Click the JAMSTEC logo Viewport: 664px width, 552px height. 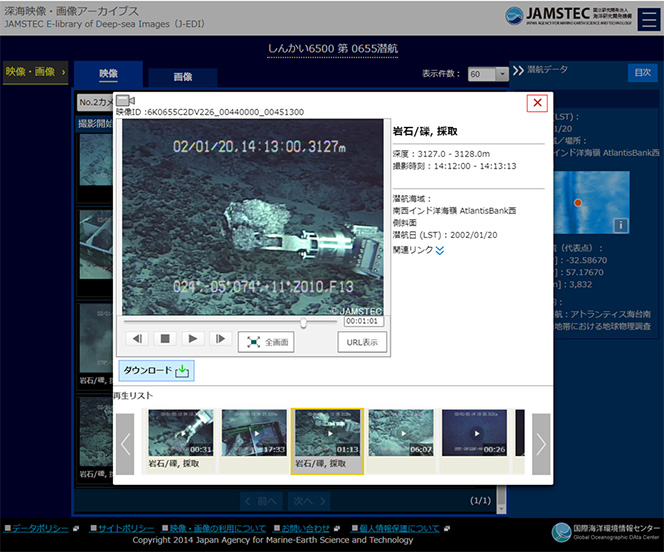[569, 16]
